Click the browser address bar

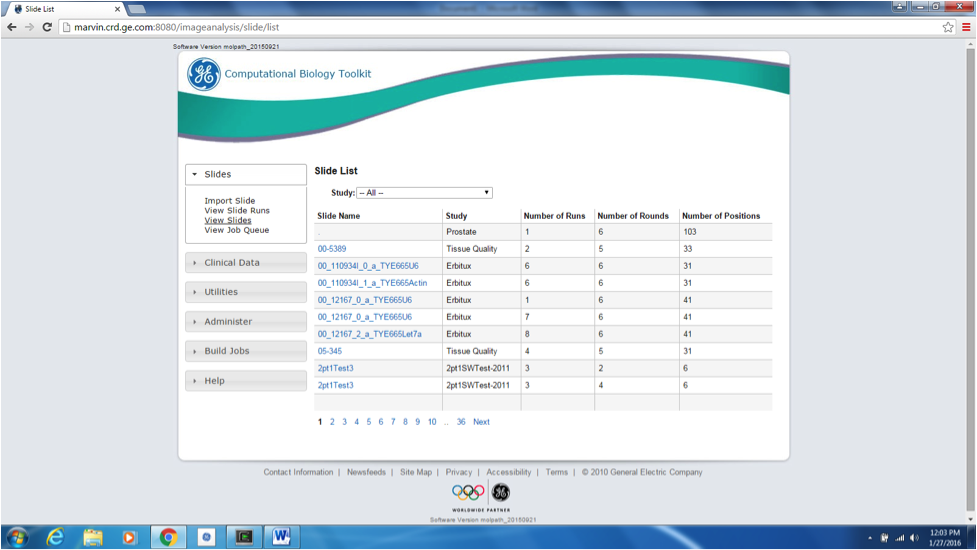click(x=500, y=27)
